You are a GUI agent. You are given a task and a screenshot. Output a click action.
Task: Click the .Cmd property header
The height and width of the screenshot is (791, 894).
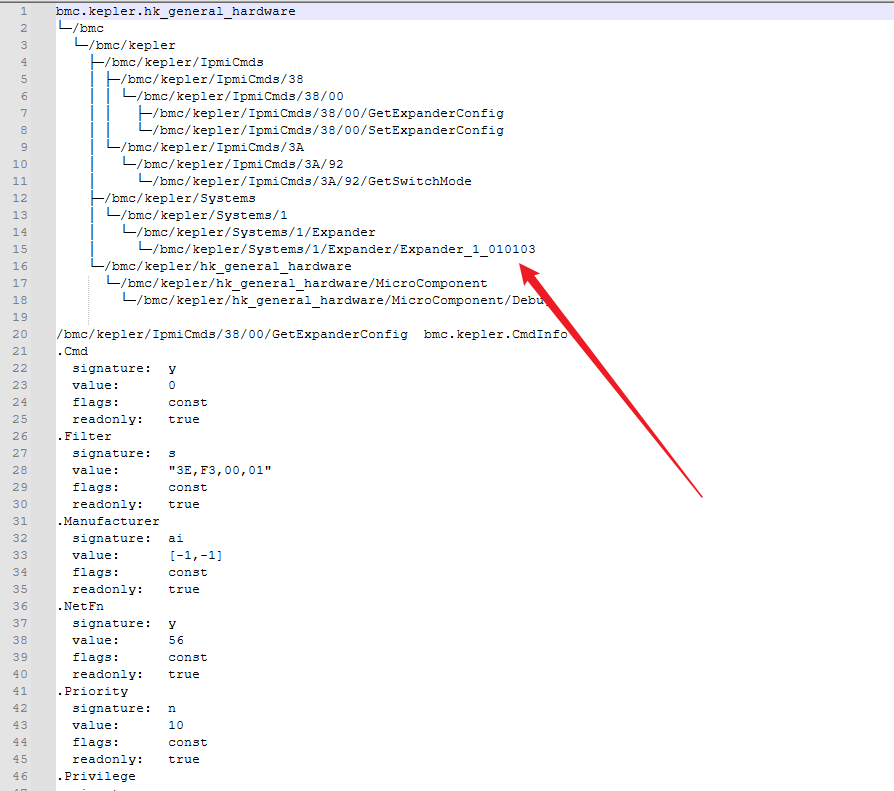click(x=73, y=351)
